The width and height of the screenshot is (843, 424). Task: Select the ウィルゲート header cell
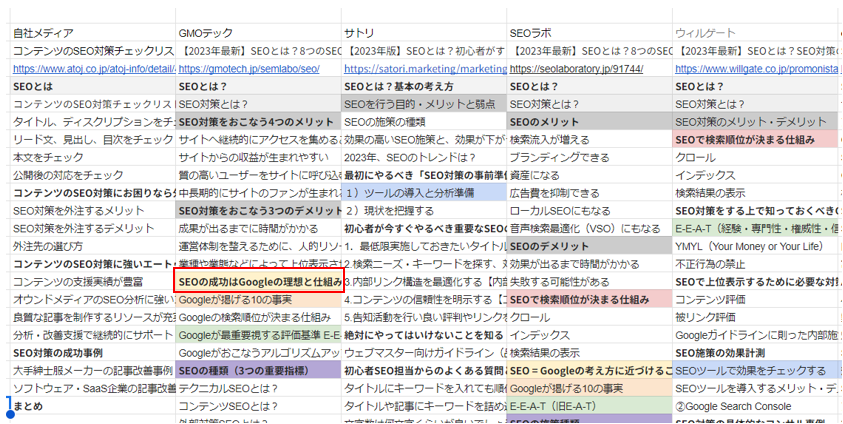point(755,33)
